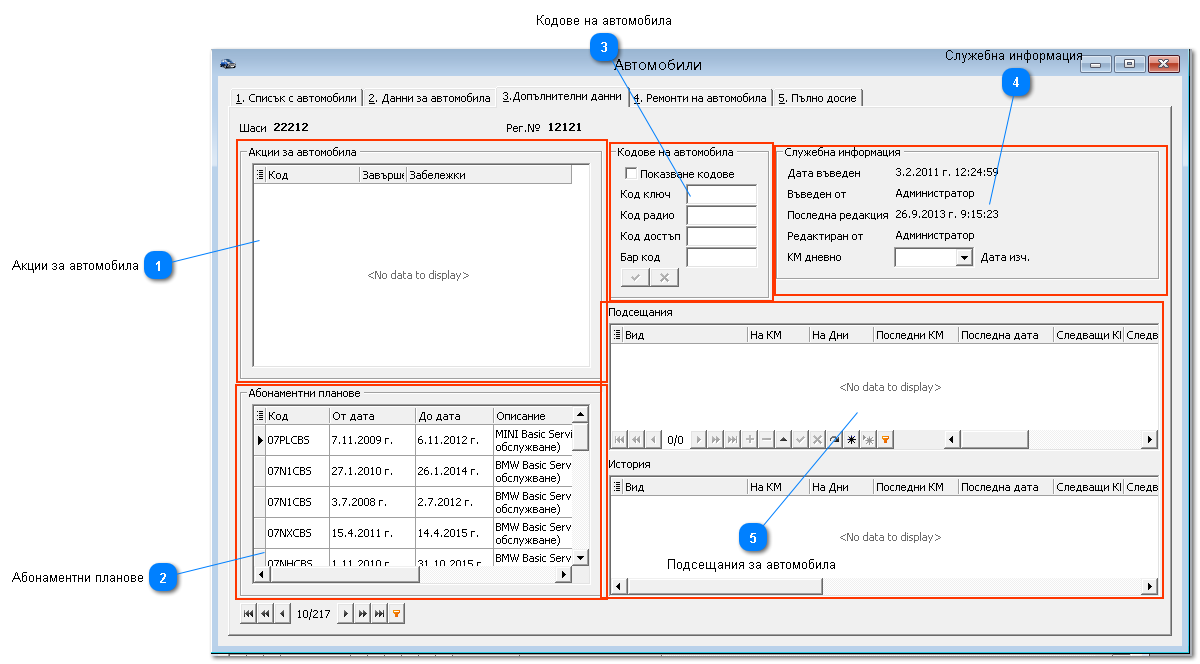Click the horizontal scrollbar thumb of Абонаментни планове grid
Viewport: 1200px width, 664px height.
pos(345,574)
